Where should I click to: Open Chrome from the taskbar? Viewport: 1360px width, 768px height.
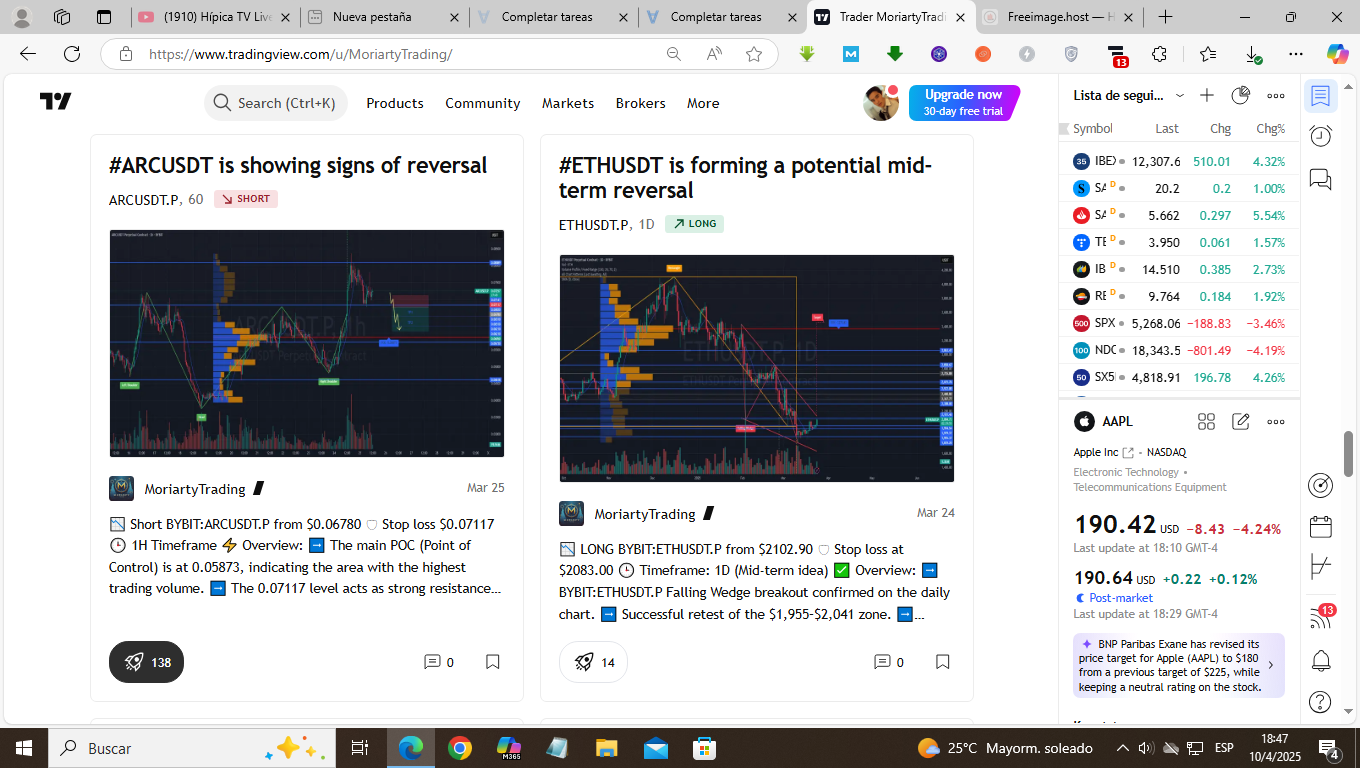point(459,747)
